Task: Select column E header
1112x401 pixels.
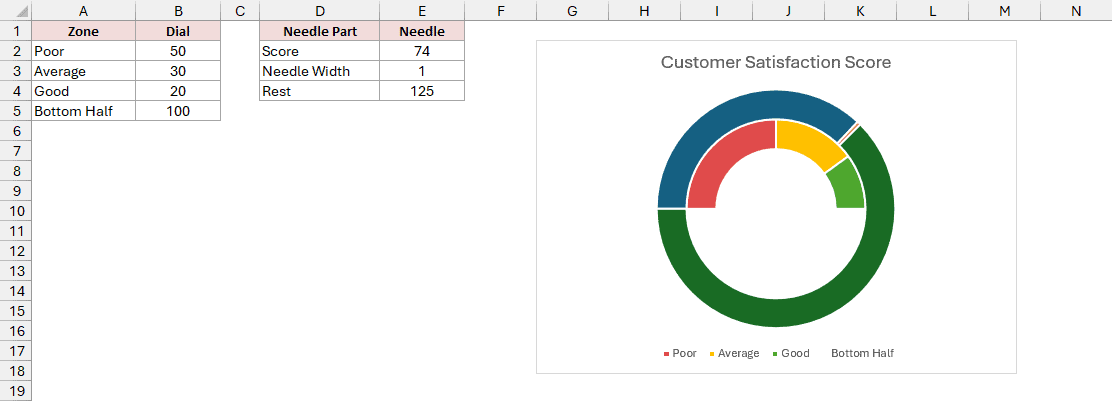Action: click(x=422, y=11)
